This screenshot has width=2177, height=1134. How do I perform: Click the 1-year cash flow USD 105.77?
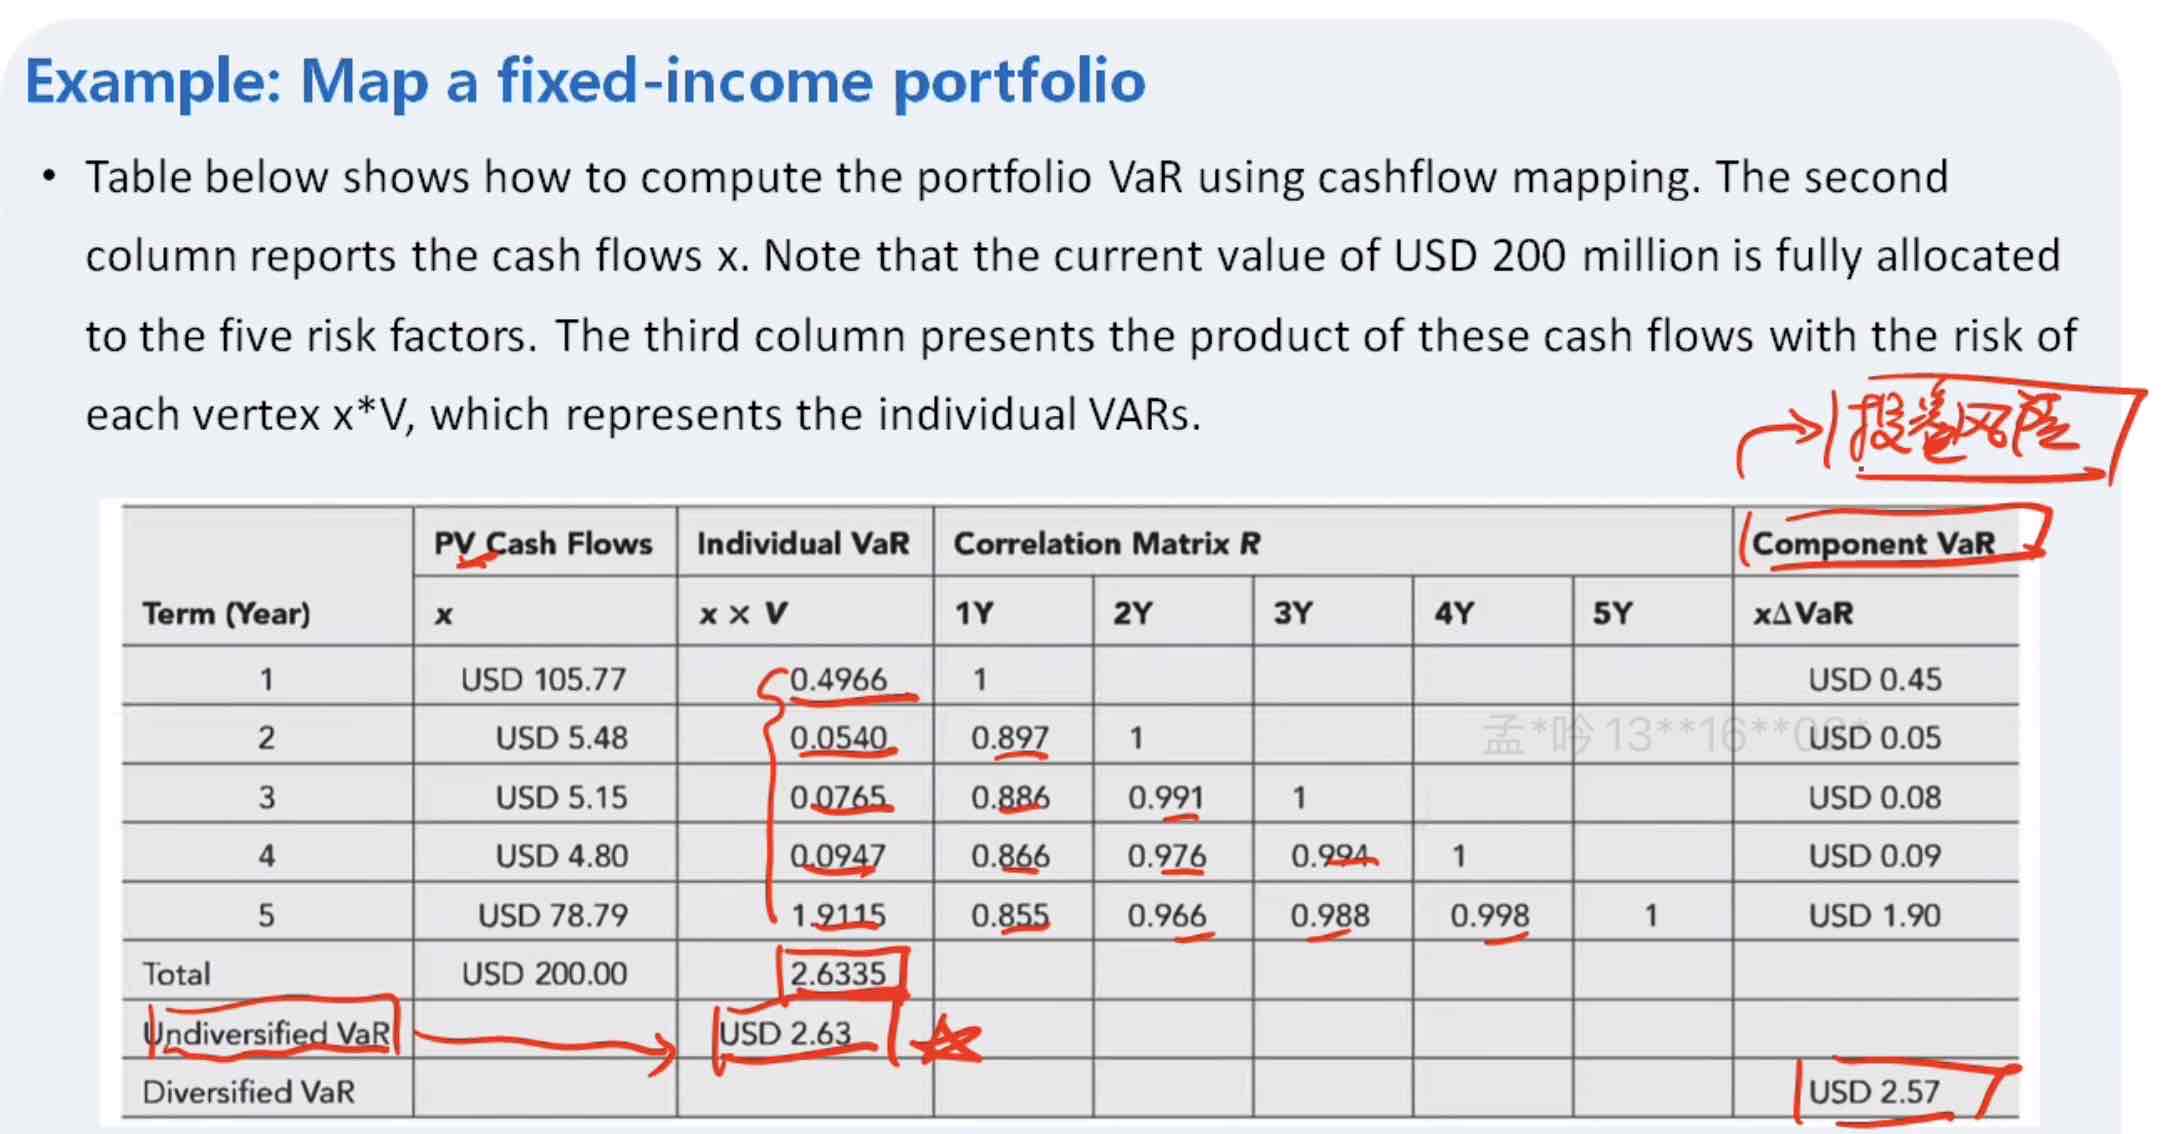click(543, 679)
